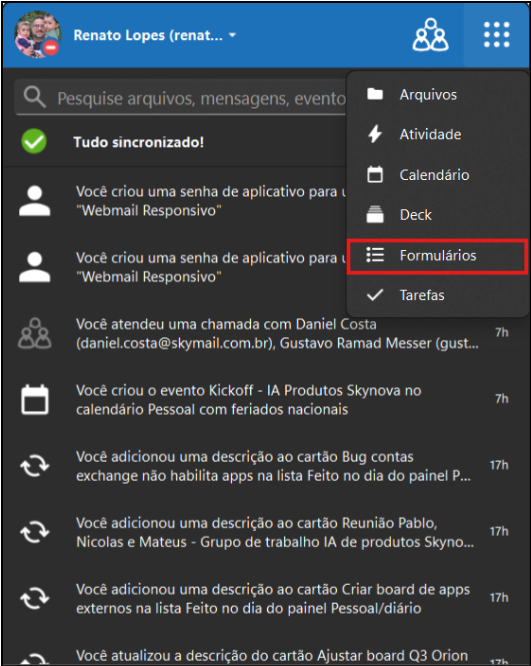Open the apps grid menu icon
Viewport: 531px width, 666px height.
pos(497,35)
